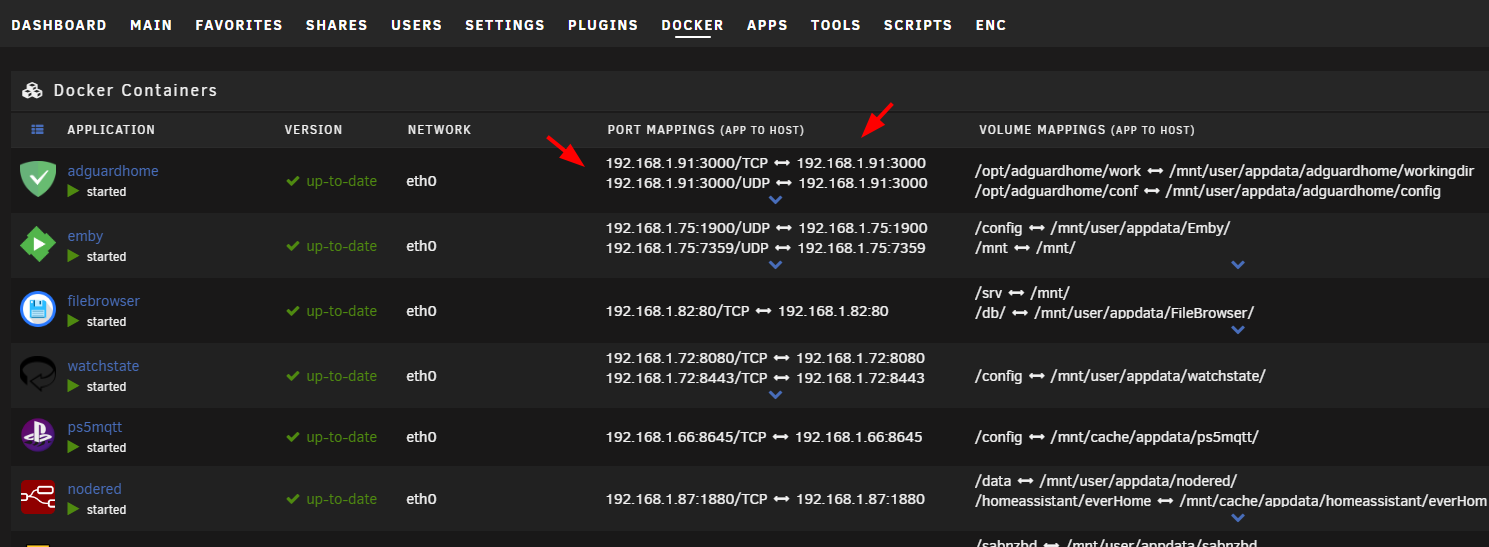Open the Favorites tab
This screenshot has width=1489, height=547.
tap(239, 25)
